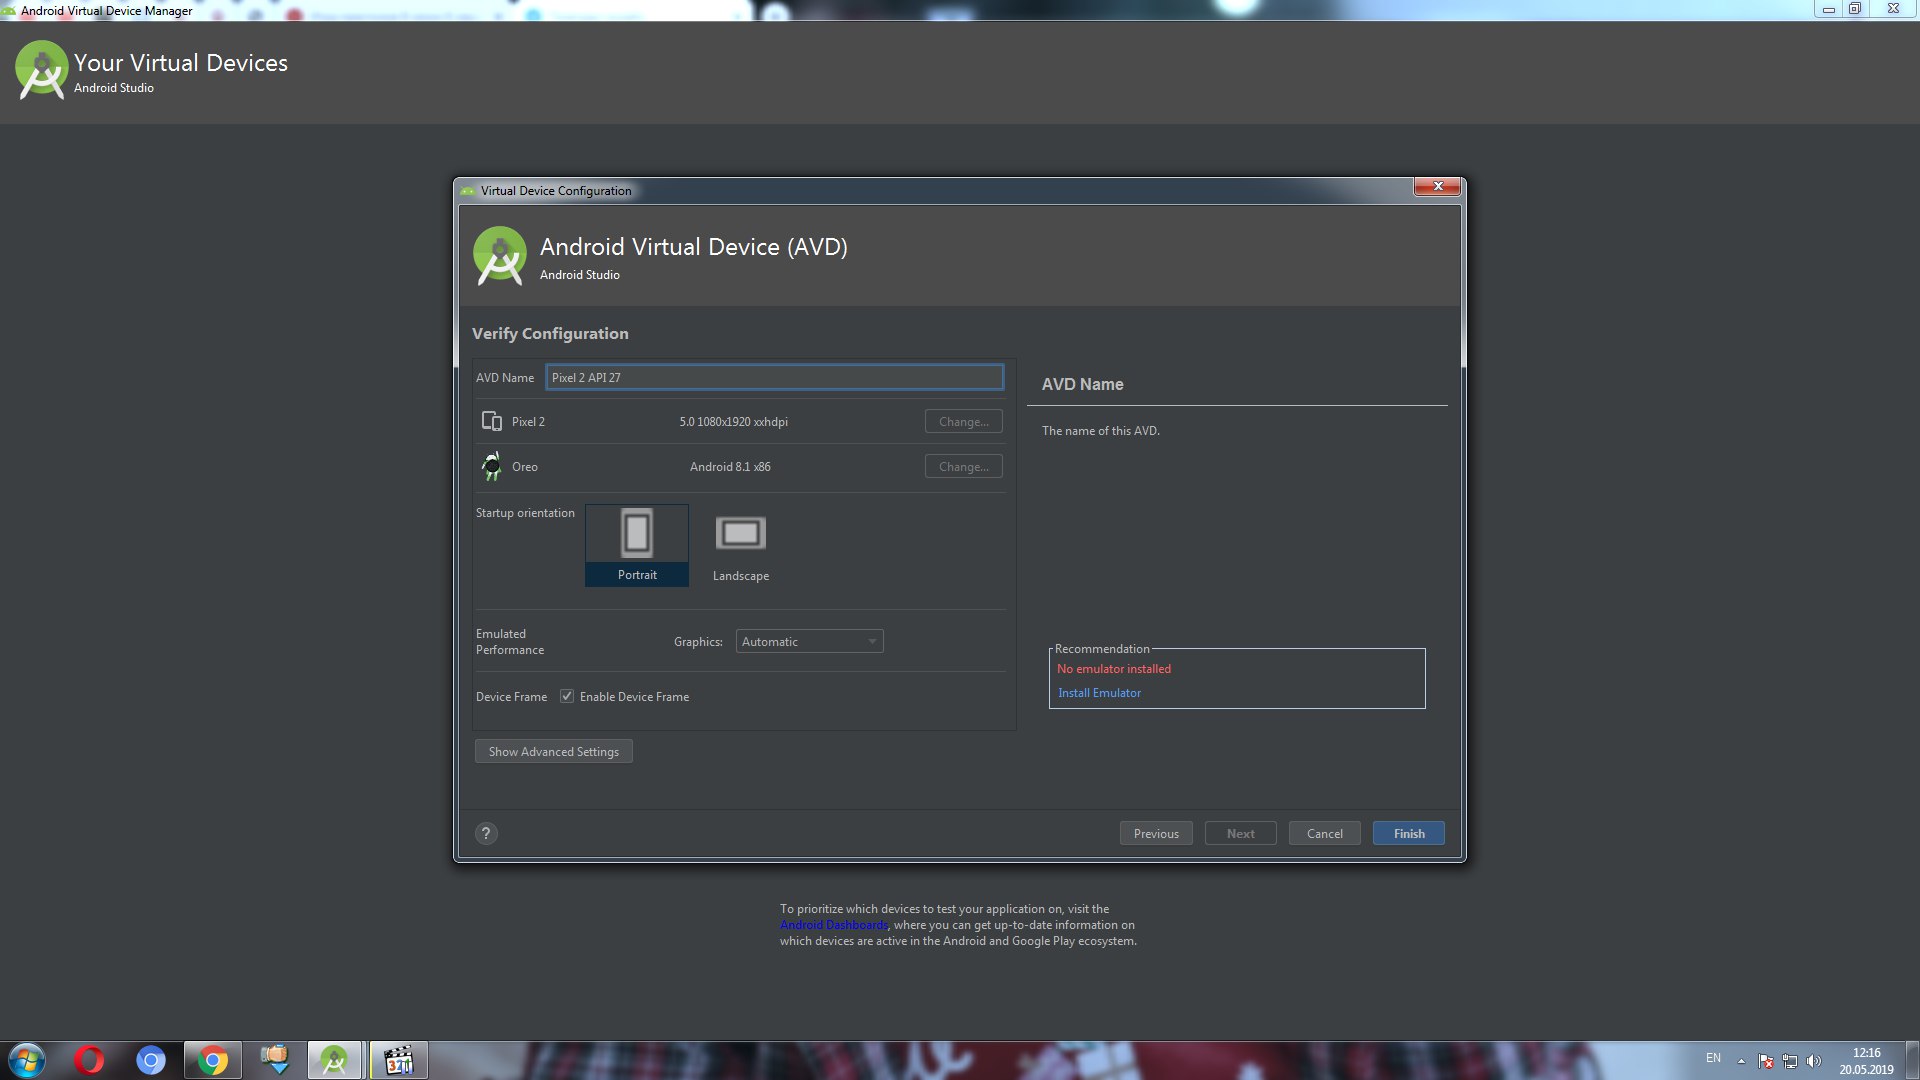
Task: Click the taskbar clock showing 12:16
Action: tap(1866, 1061)
